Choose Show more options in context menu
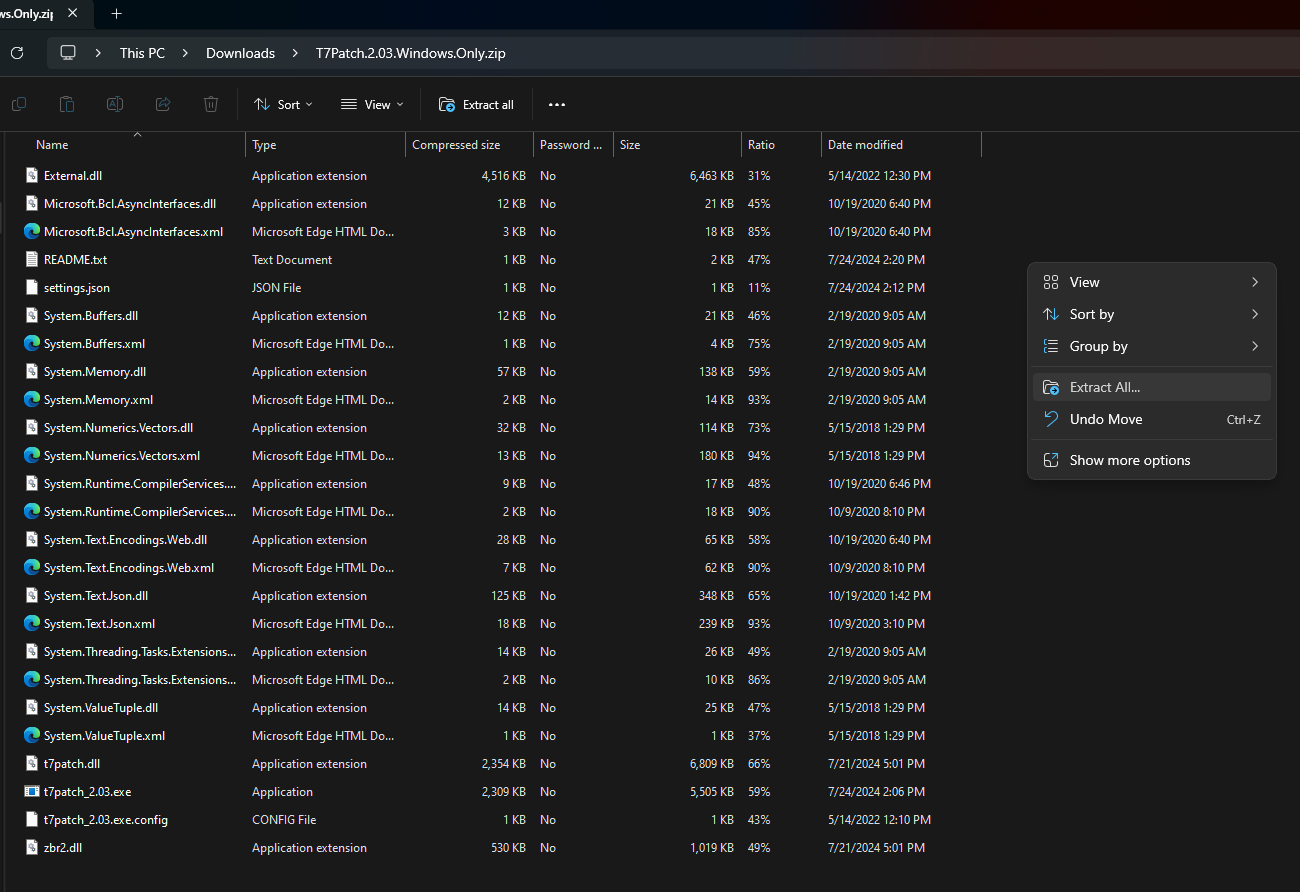The width and height of the screenshot is (1300, 892). (x=1151, y=460)
